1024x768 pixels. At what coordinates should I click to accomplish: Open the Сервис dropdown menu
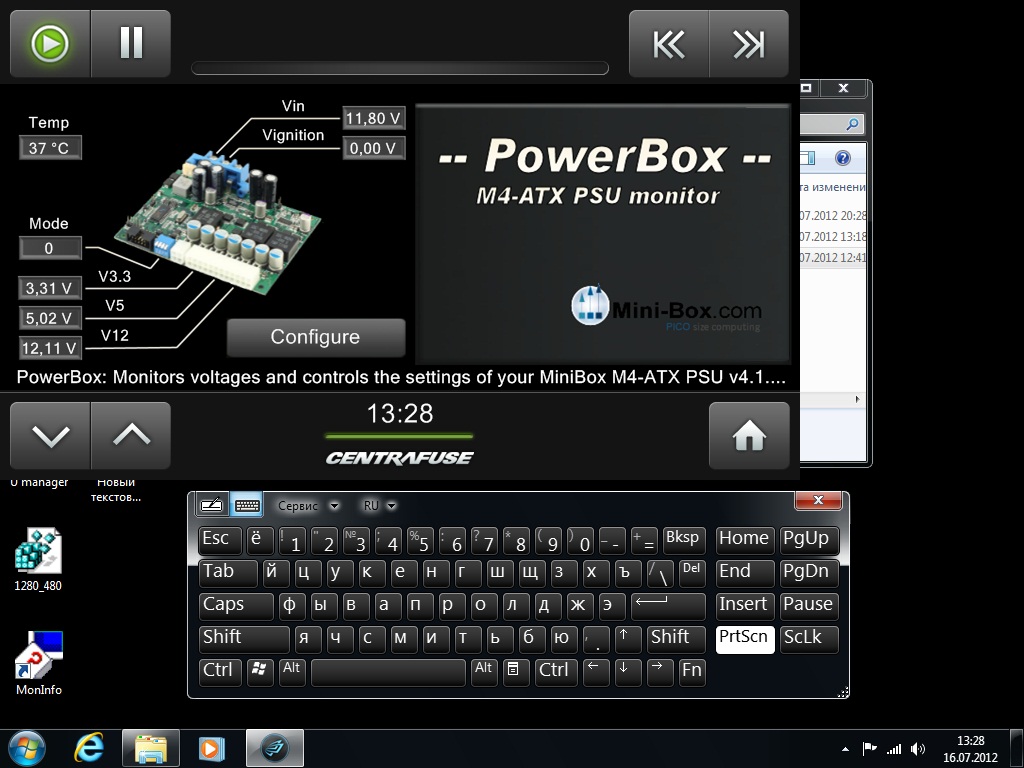(x=308, y=506)
